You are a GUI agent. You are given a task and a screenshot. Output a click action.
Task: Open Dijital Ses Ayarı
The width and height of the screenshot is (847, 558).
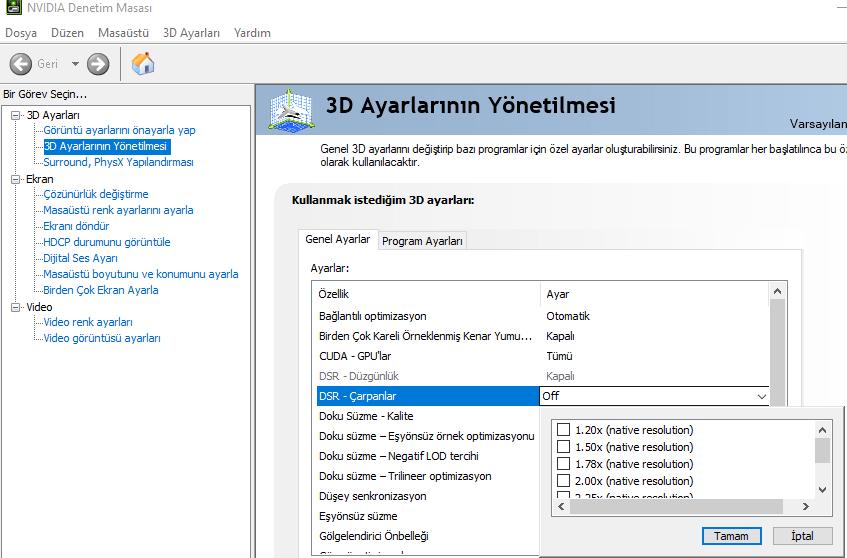pyautogui.click(x=80, y=258)
